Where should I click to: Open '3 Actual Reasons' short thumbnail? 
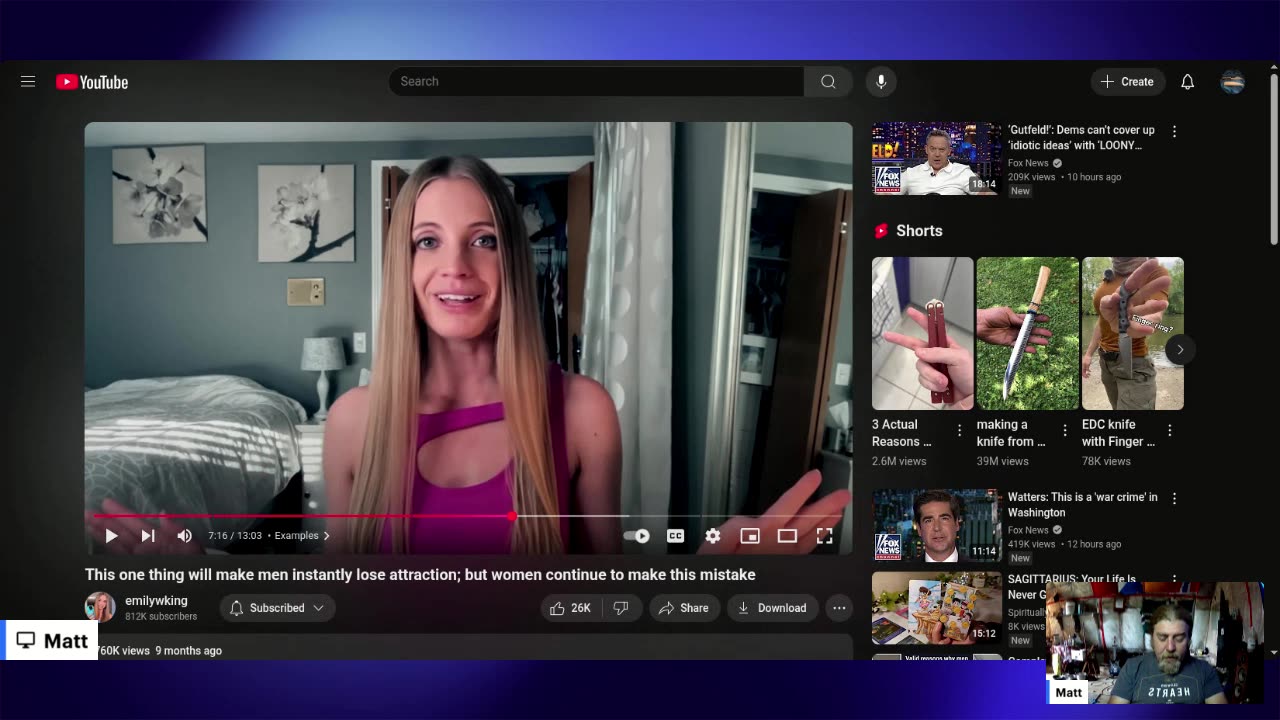coord(922,333)
